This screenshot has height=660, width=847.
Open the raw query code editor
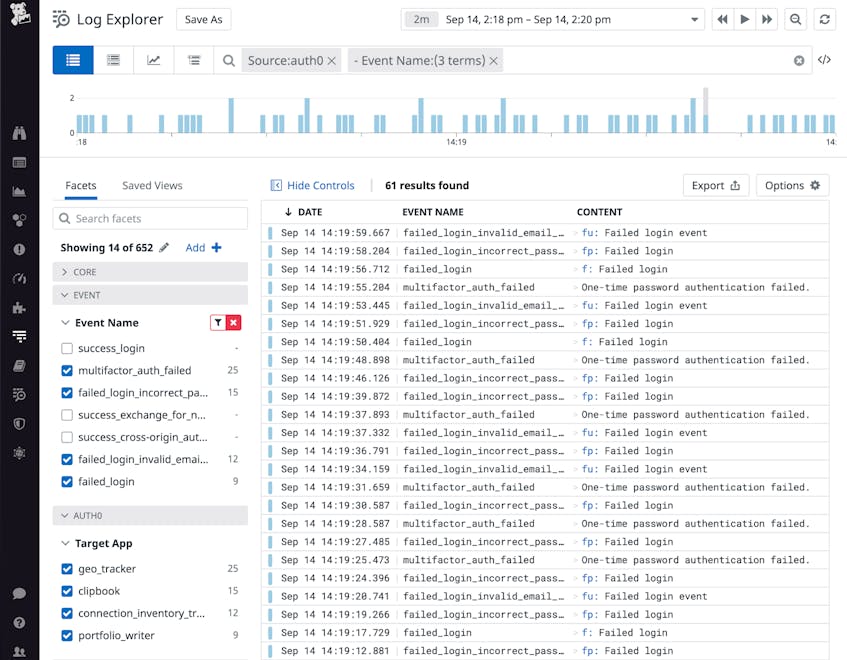pos(824,60)
